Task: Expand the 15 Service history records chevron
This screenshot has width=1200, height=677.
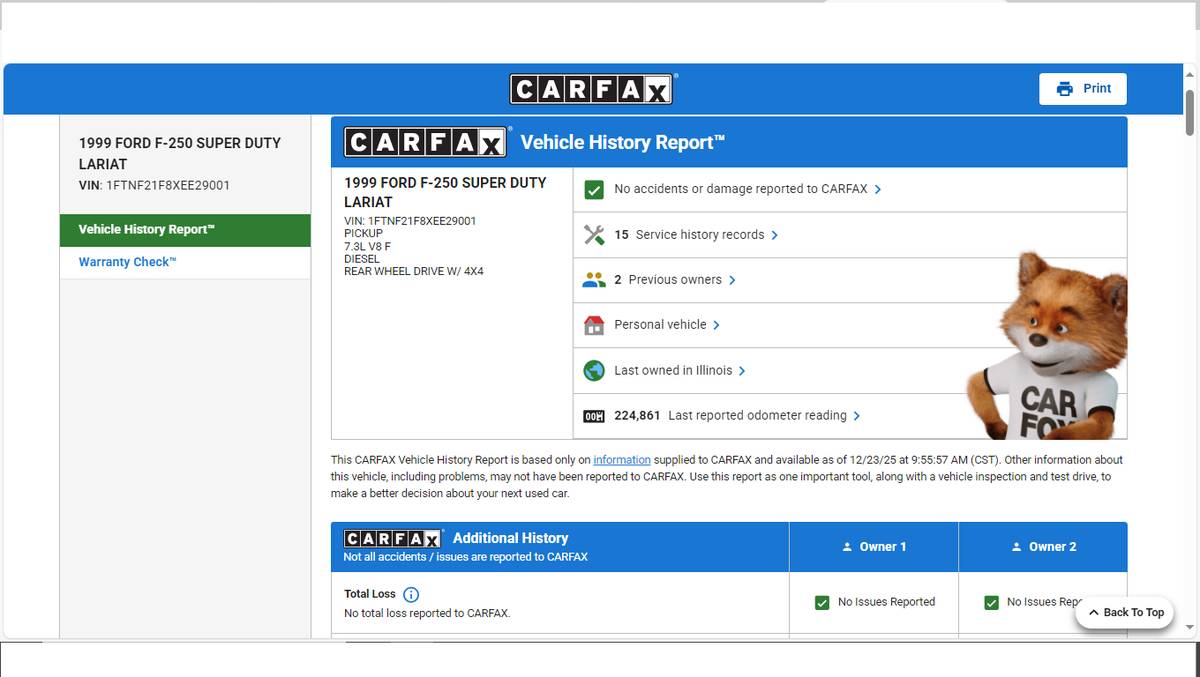Action: pos(775,235)
